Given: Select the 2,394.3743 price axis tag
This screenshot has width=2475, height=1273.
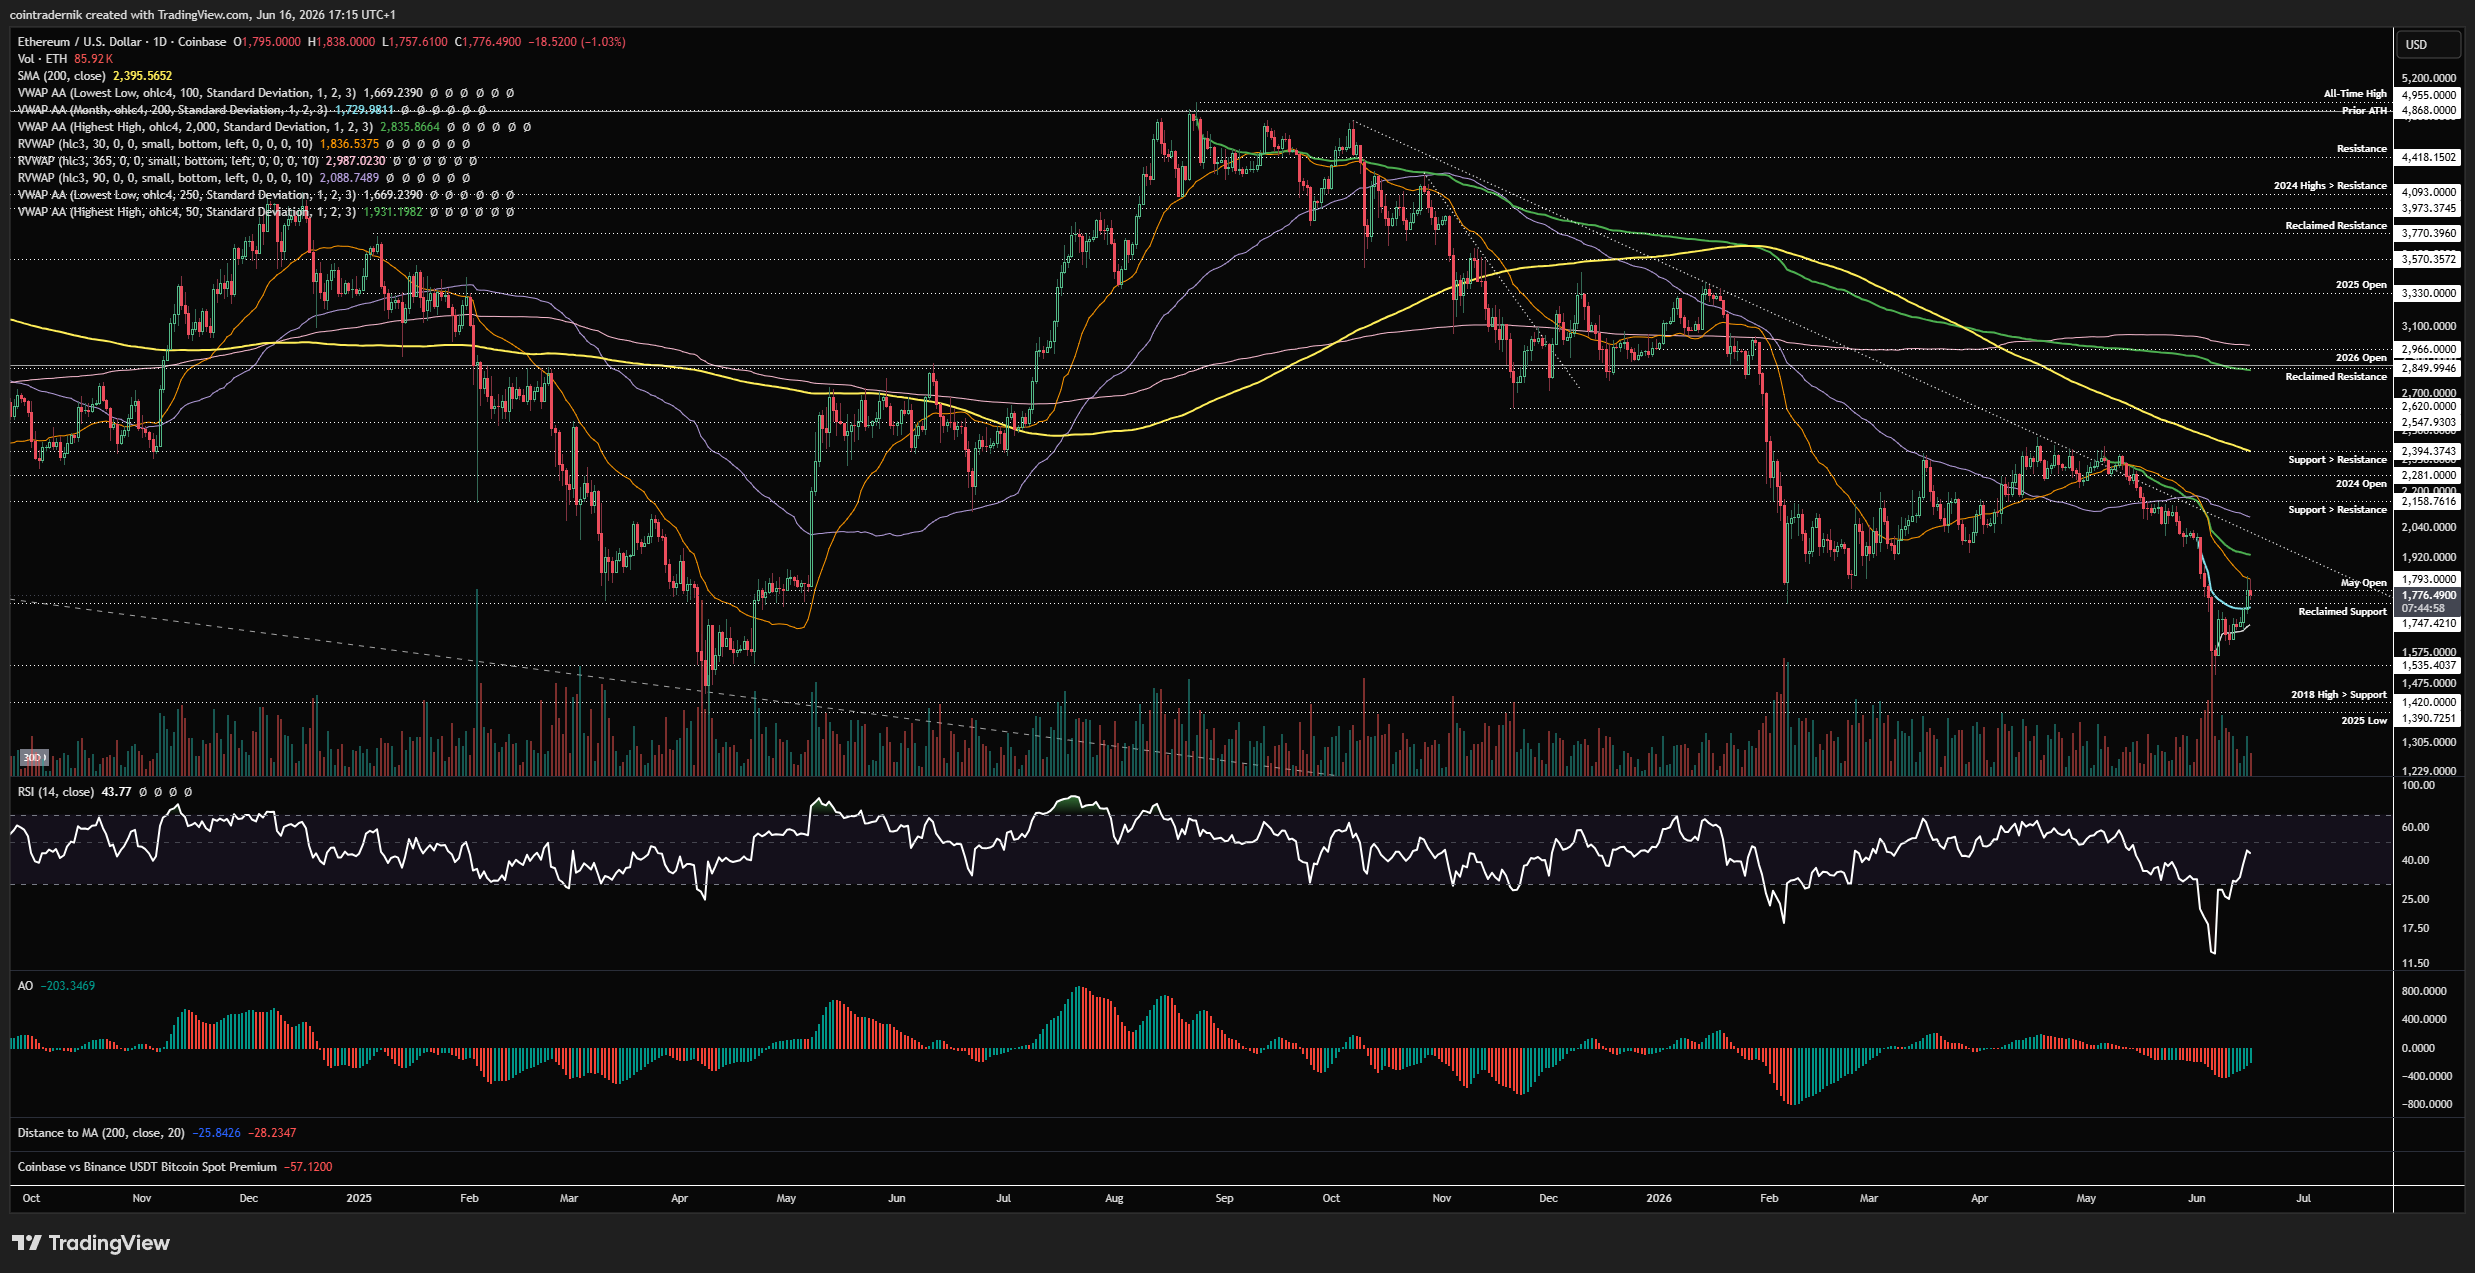Looking at the screenshot, I should point(2428,452).
